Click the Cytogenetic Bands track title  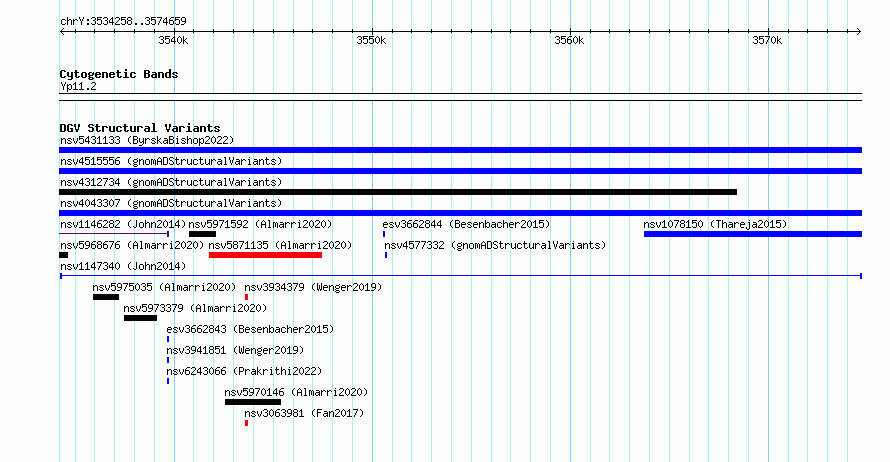coord(119,74)
